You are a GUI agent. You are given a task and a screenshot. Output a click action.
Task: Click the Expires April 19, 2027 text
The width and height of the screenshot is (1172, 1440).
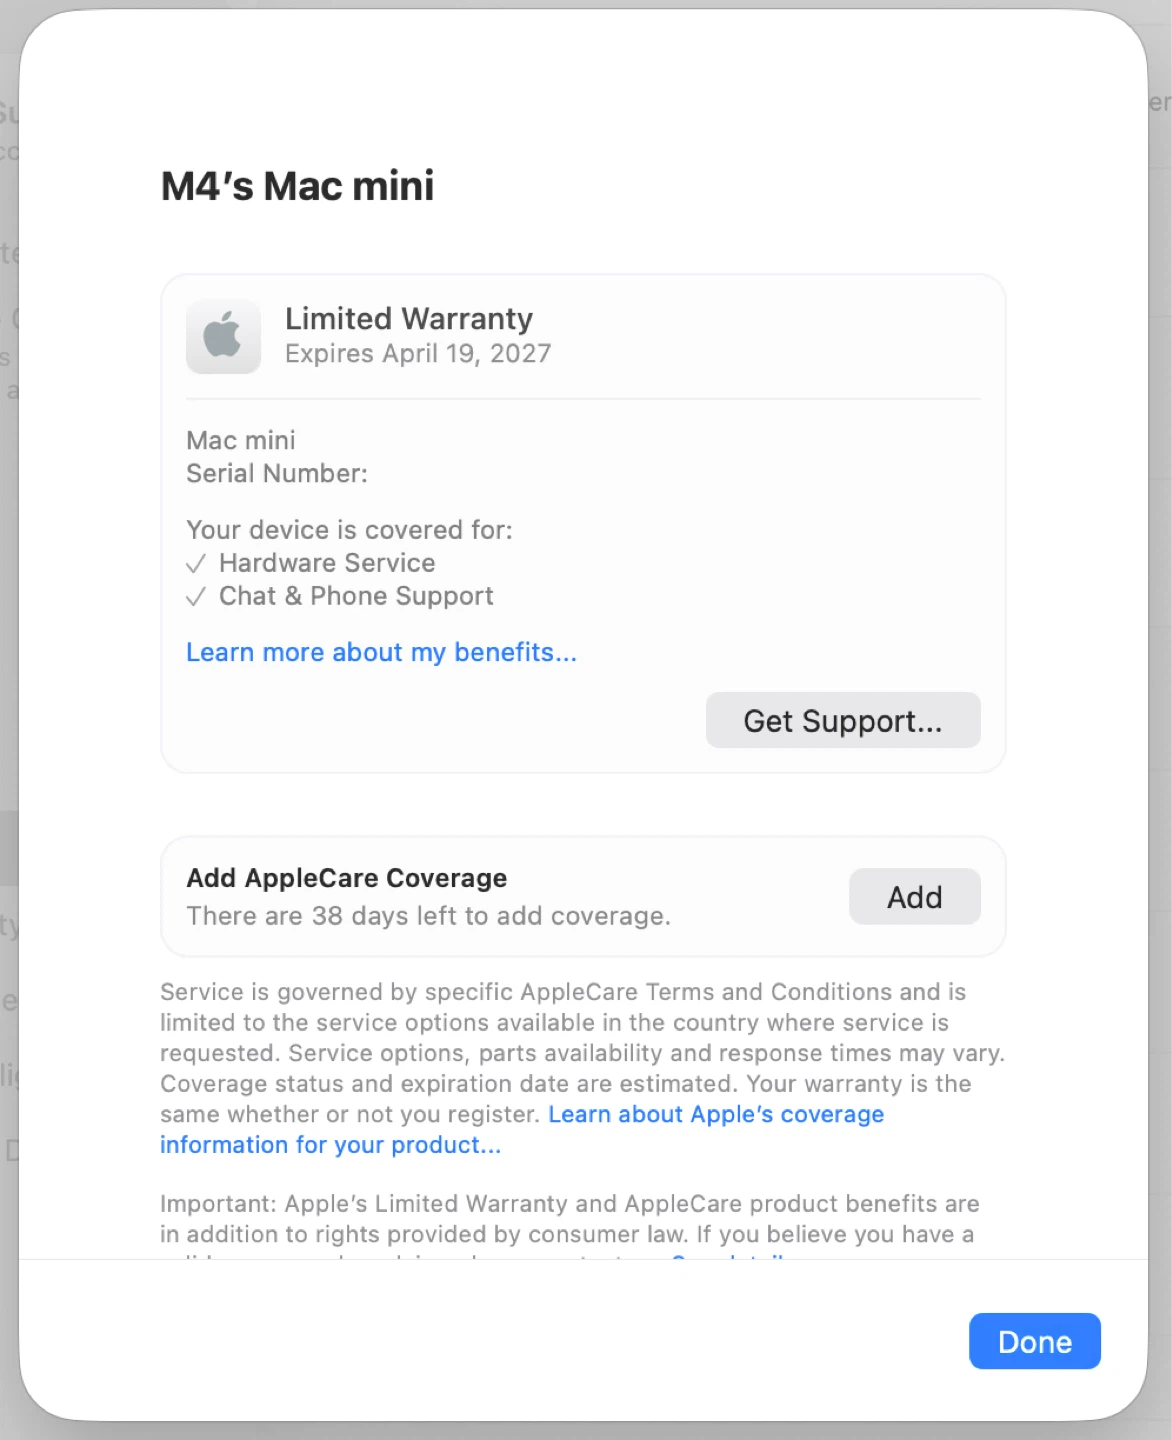(418, 353)
